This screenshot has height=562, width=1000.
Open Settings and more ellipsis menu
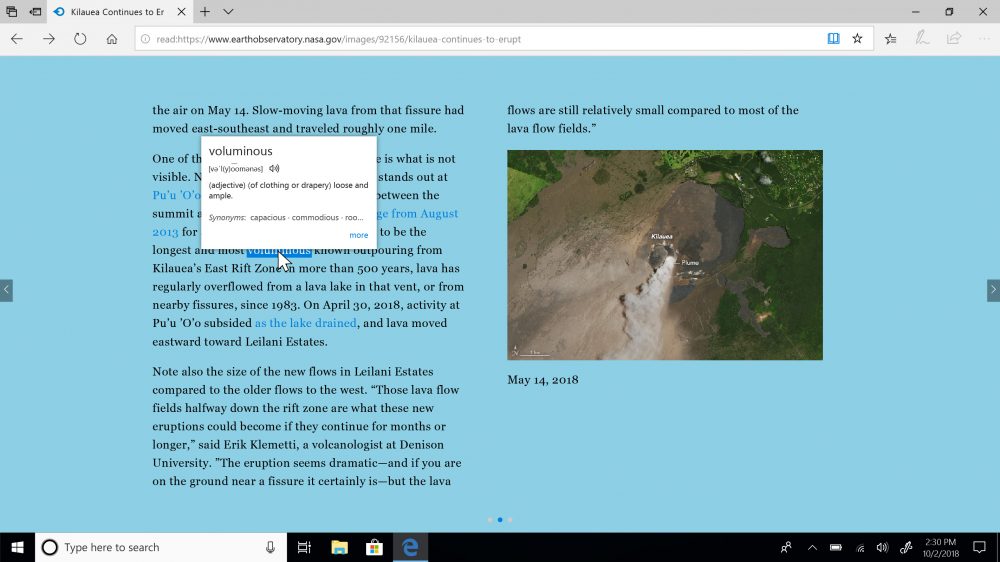[x=983, y=39]
